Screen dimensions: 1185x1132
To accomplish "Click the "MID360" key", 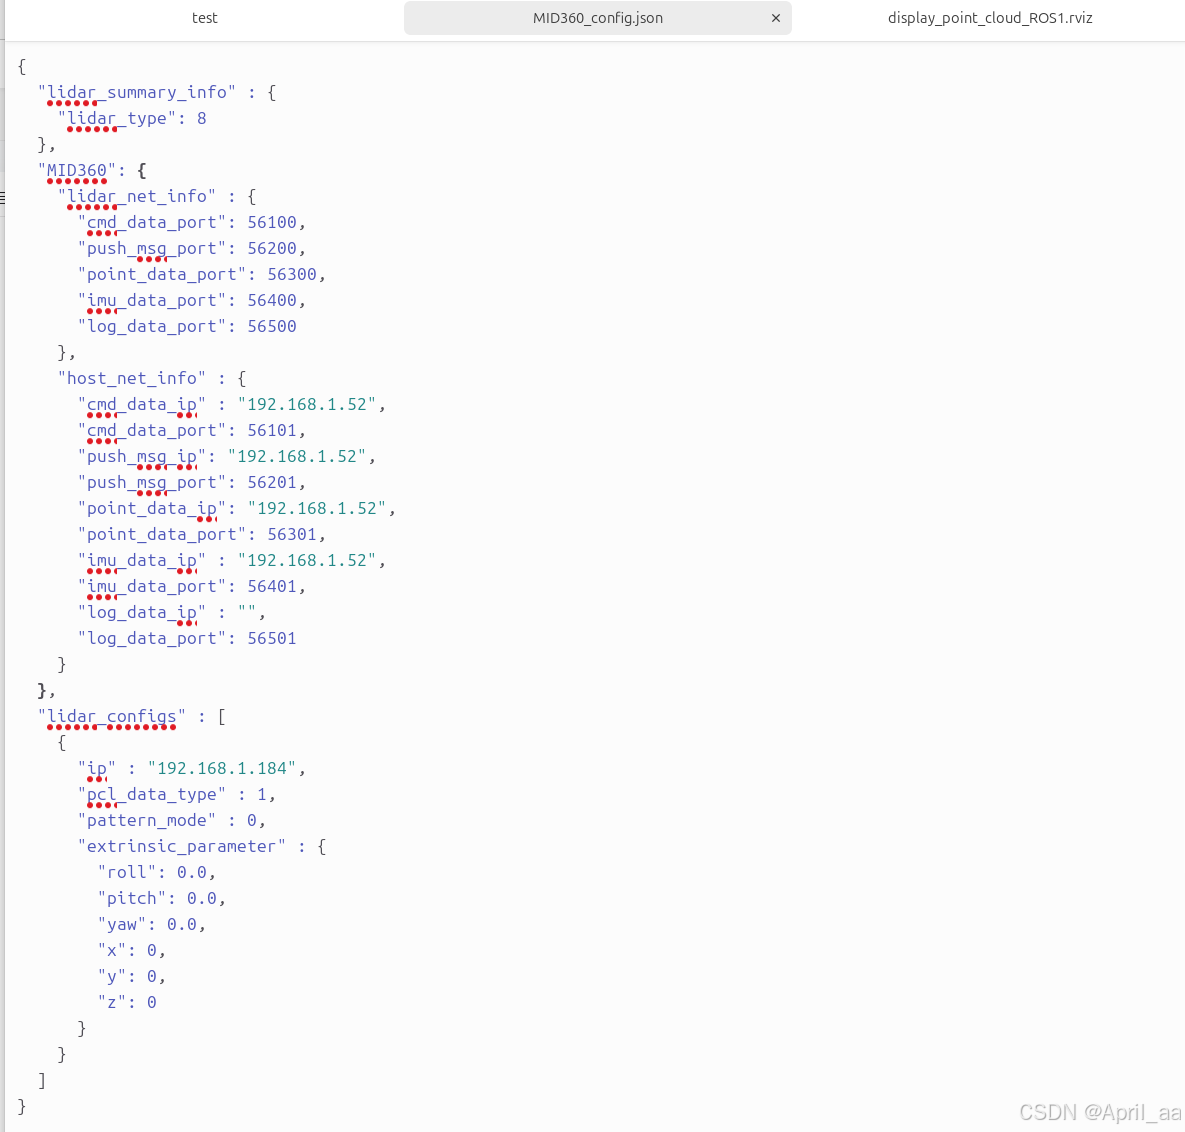I will pyautogui.click(x=77, y=171).
